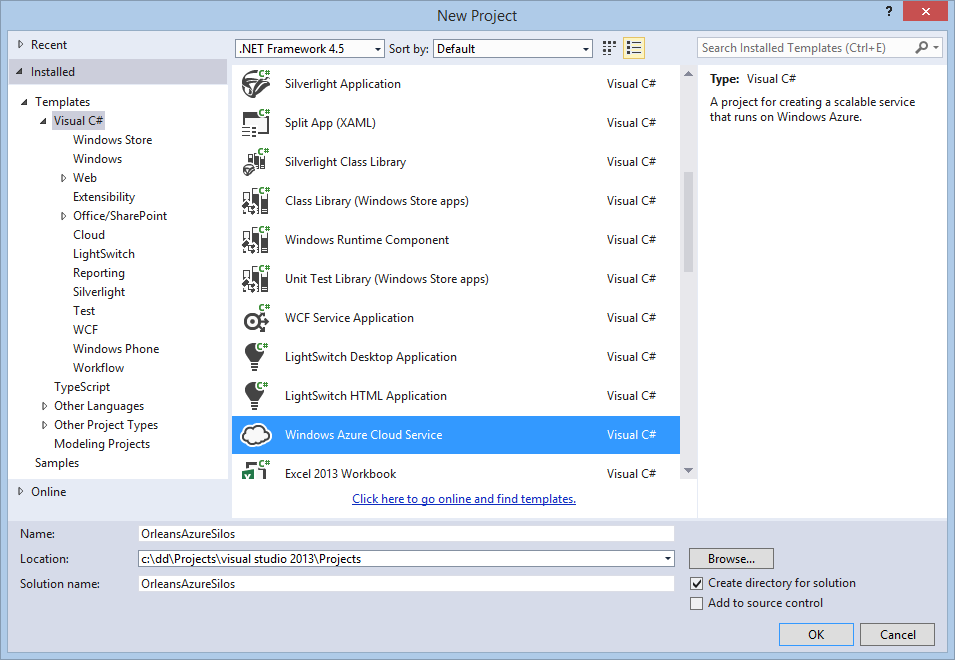This screenshot has height=660, width=955.
Task: Enable Add to source control checkbox
Action: (x=697, y=603)
